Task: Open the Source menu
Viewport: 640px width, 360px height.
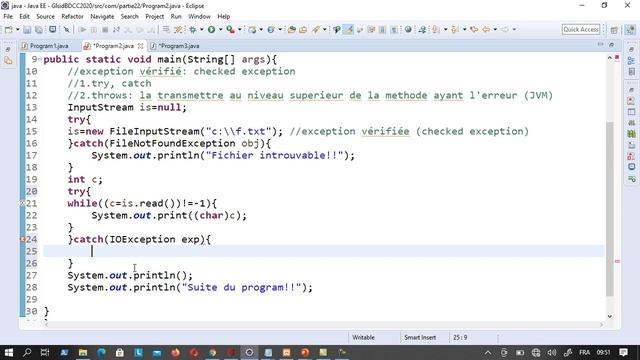Action: coord(45,16)
